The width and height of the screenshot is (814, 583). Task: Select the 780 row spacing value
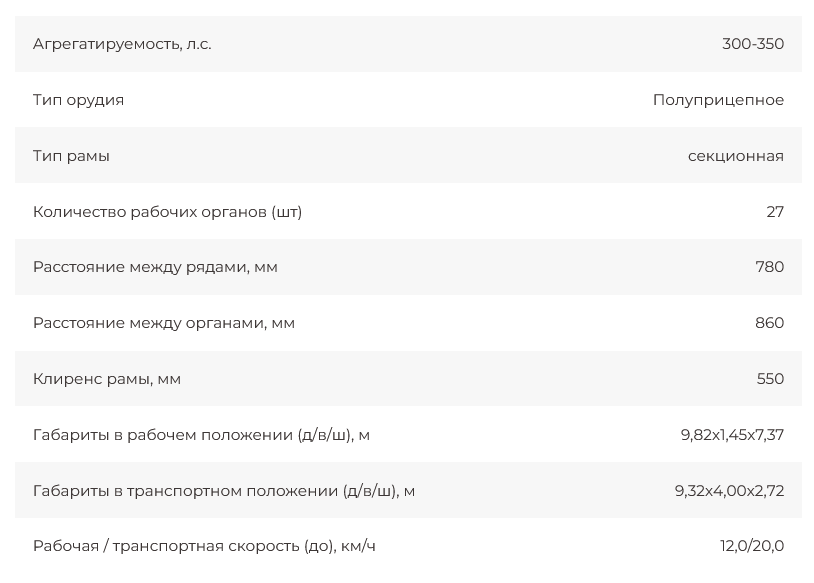769,267
